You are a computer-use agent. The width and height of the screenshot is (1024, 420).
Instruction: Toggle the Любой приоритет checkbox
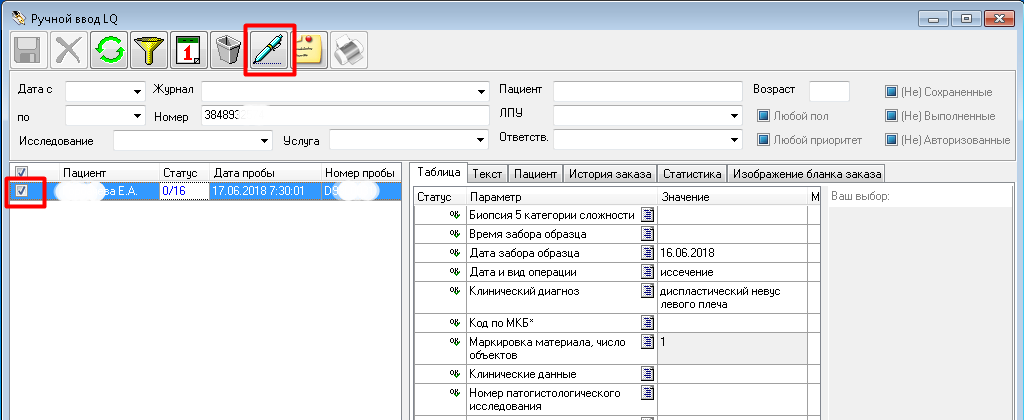(763, 139)
